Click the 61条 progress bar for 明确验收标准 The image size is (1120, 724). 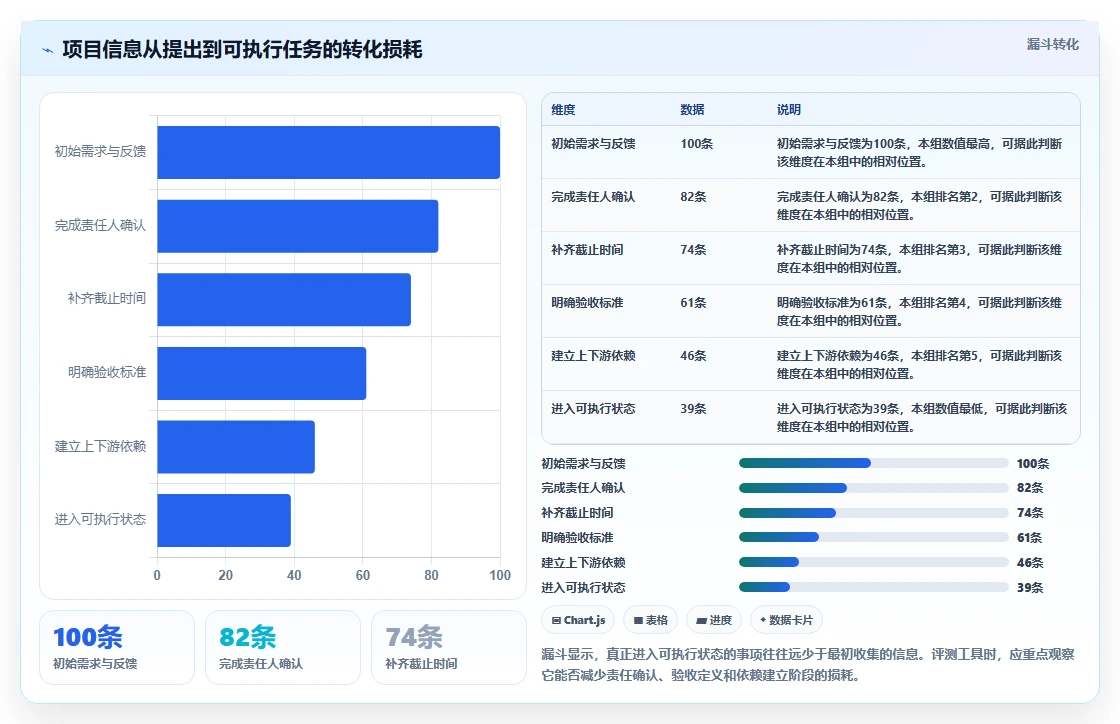874,538
